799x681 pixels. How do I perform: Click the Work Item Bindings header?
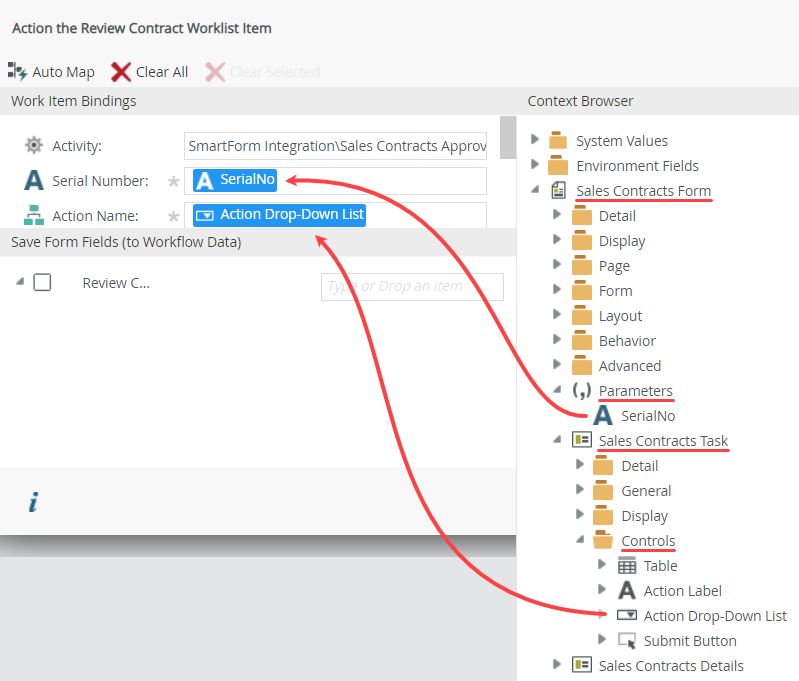click(258, 101)
